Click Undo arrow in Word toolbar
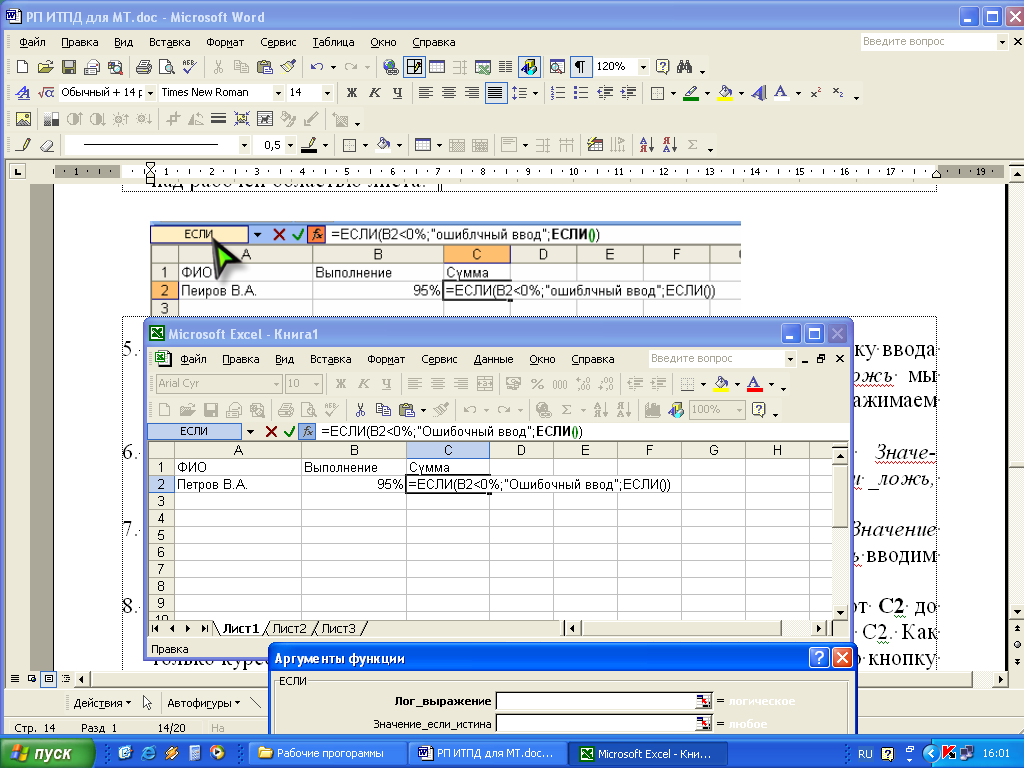 click(317, 67)
